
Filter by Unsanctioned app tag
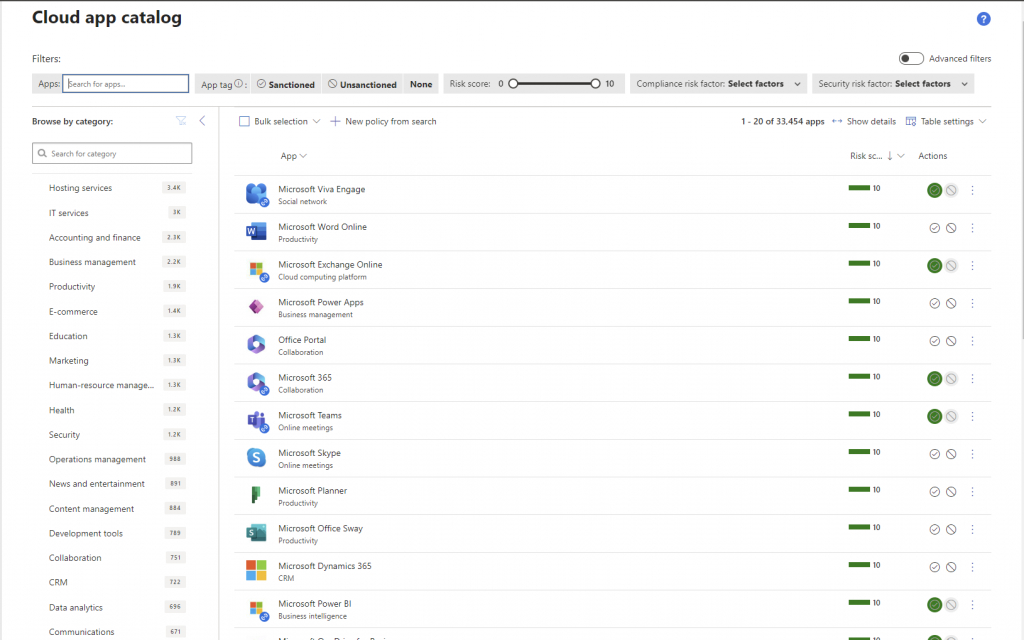coord(362,84)
